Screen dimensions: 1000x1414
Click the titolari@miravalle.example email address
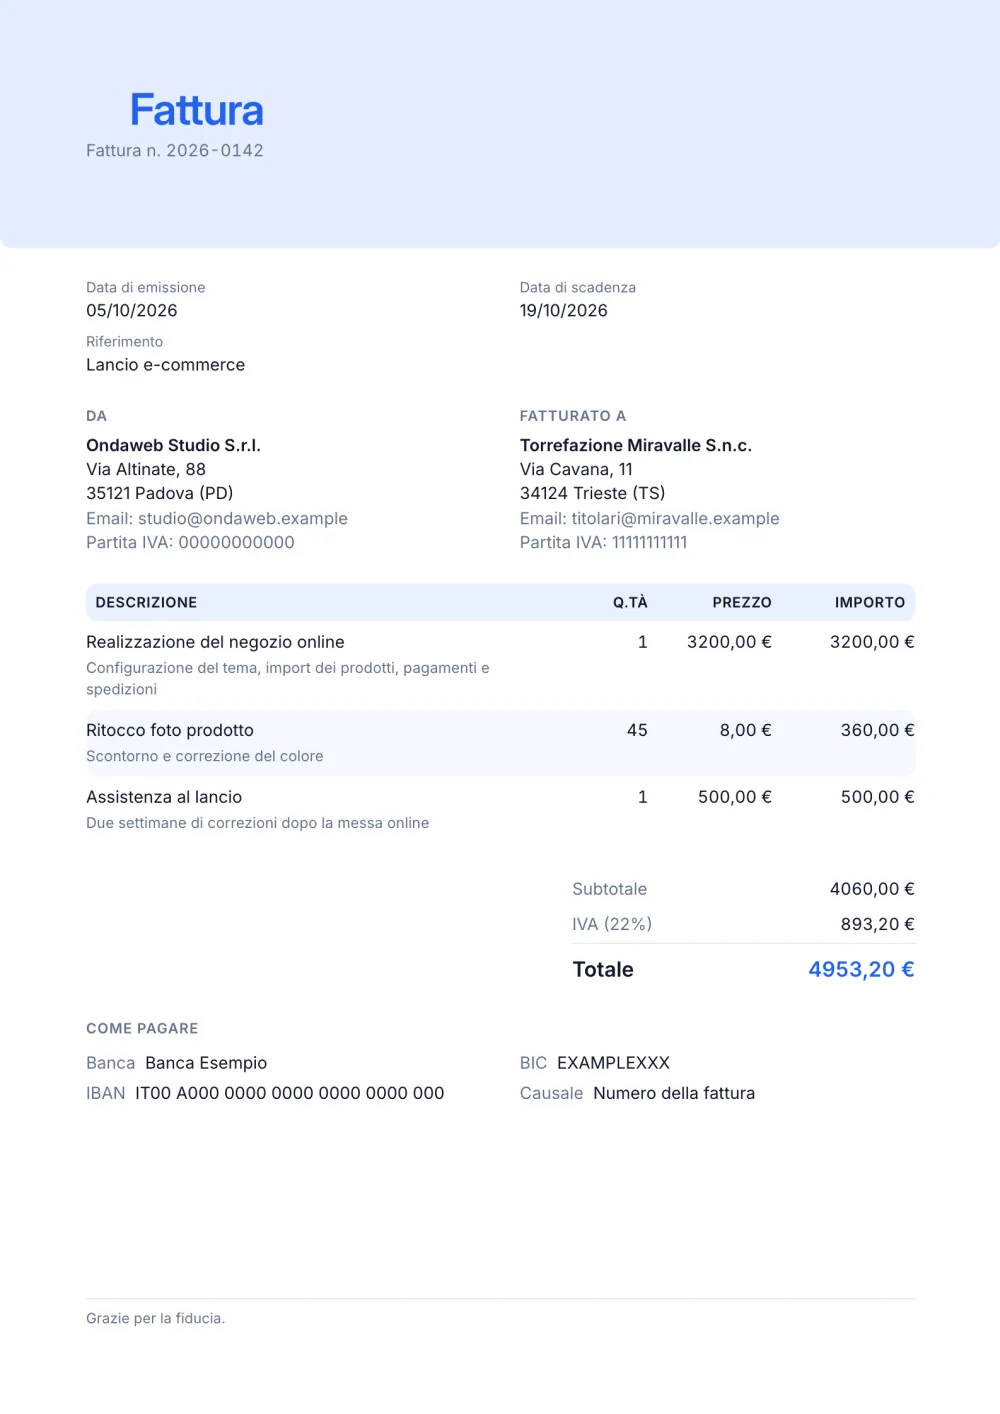[x=675, y=519]
